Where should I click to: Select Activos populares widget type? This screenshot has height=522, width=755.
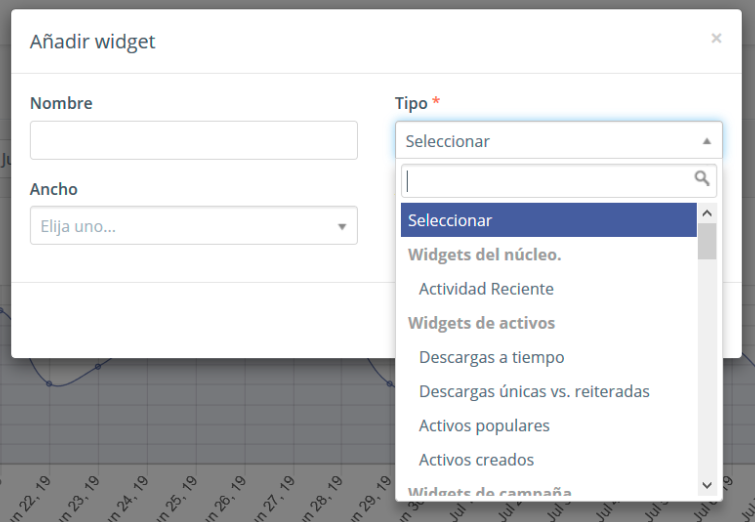point(484,425)
